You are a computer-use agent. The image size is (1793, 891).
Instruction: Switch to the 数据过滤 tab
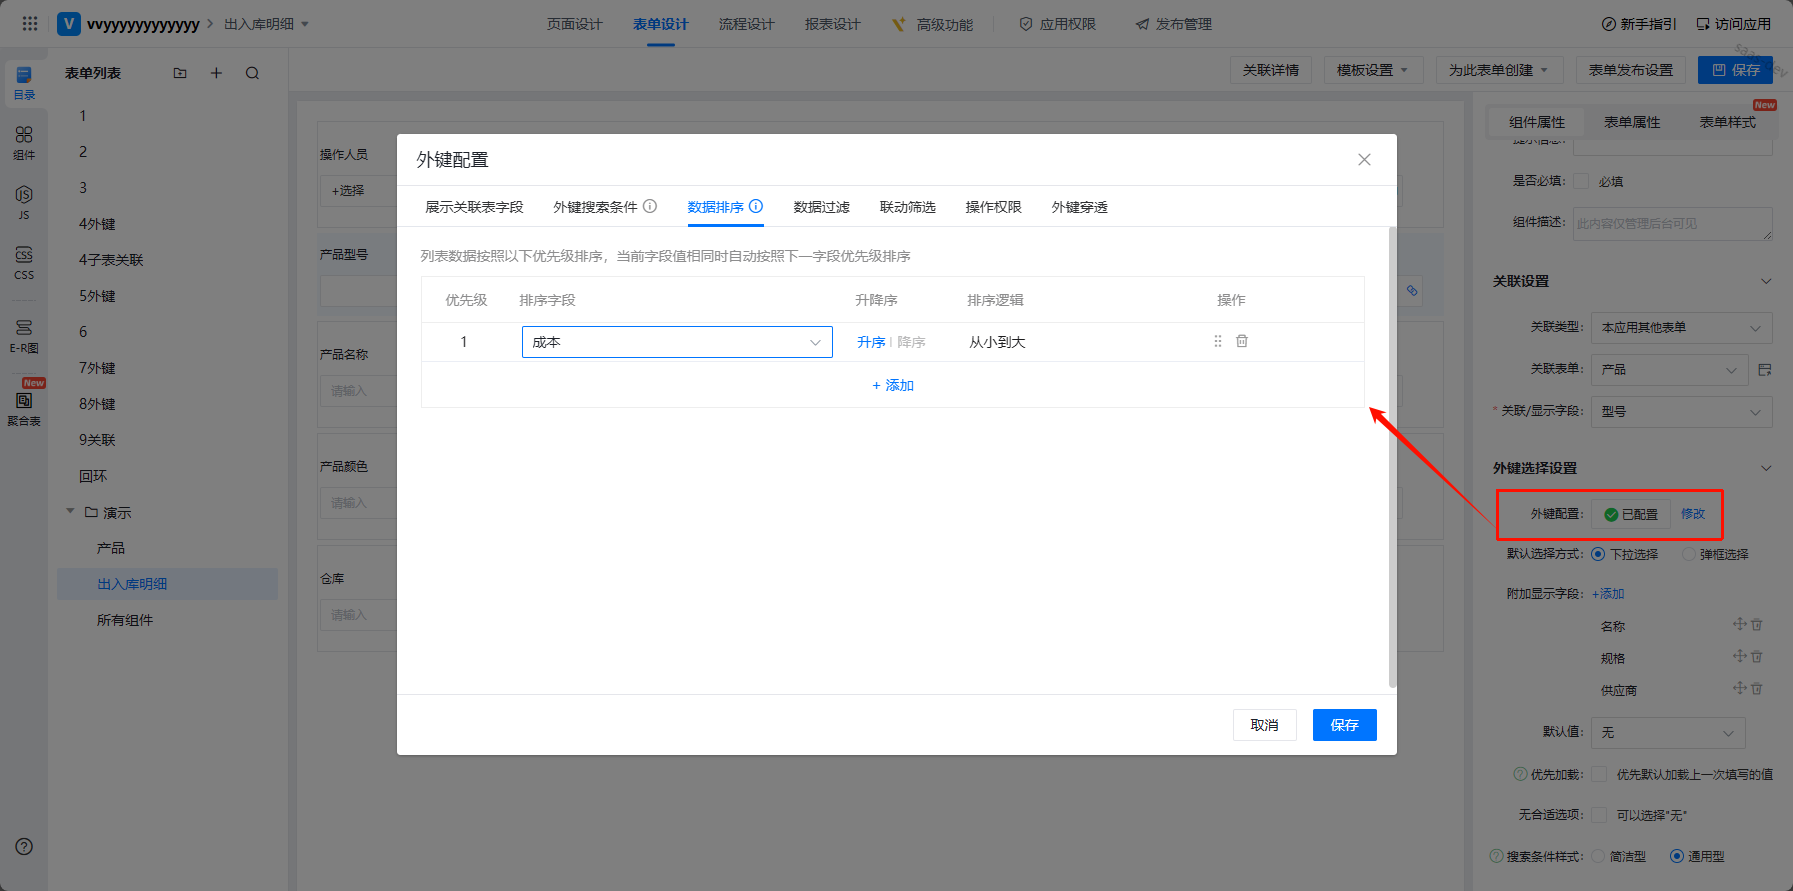pyautogui.click(x=821, y=207)
